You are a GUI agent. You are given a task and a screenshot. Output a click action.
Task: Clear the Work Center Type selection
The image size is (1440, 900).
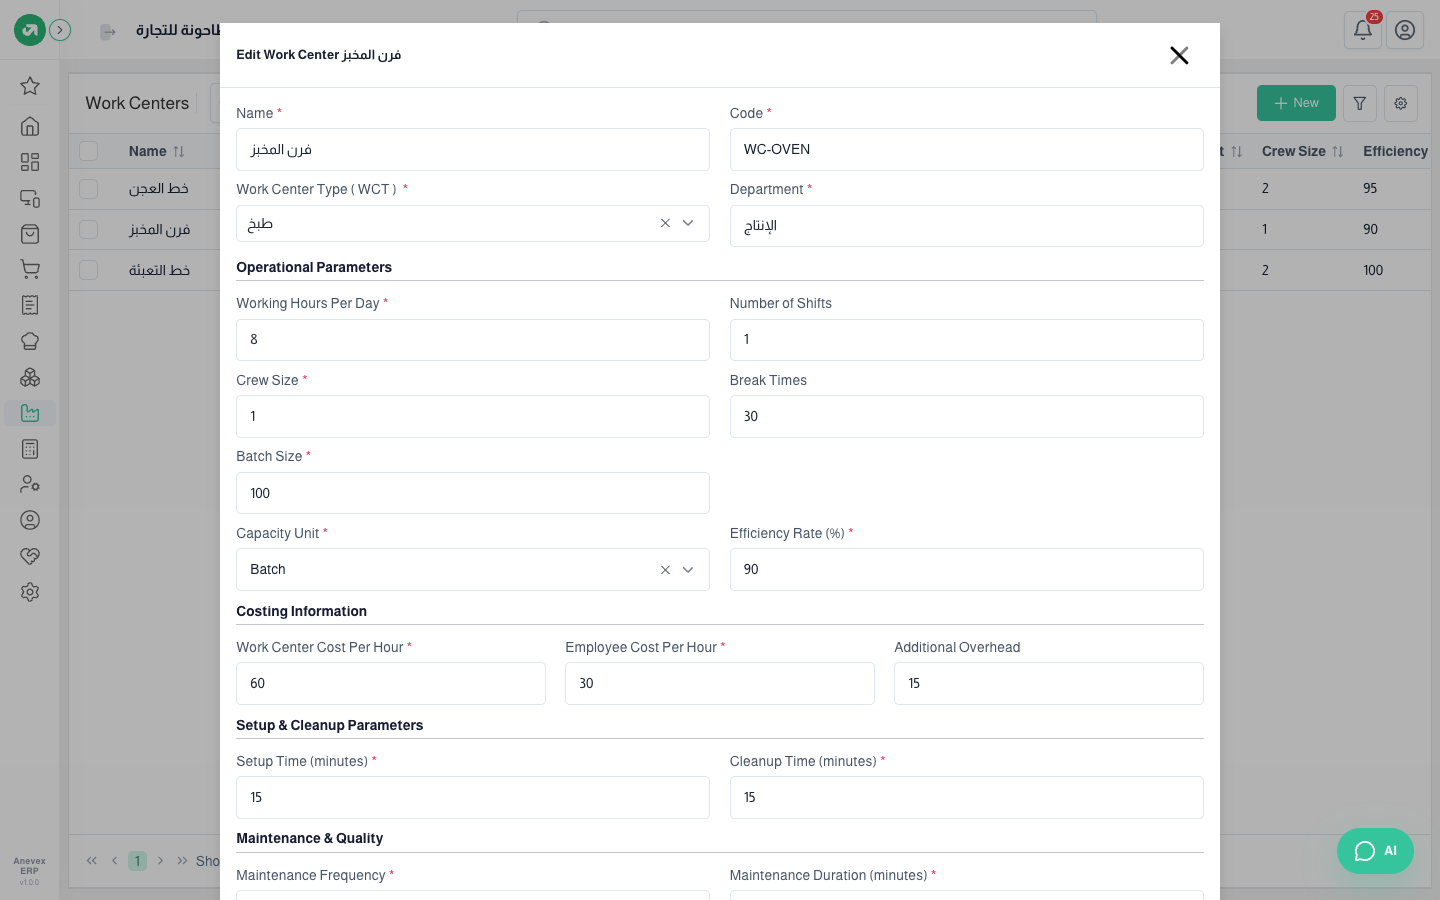[665, 223]
